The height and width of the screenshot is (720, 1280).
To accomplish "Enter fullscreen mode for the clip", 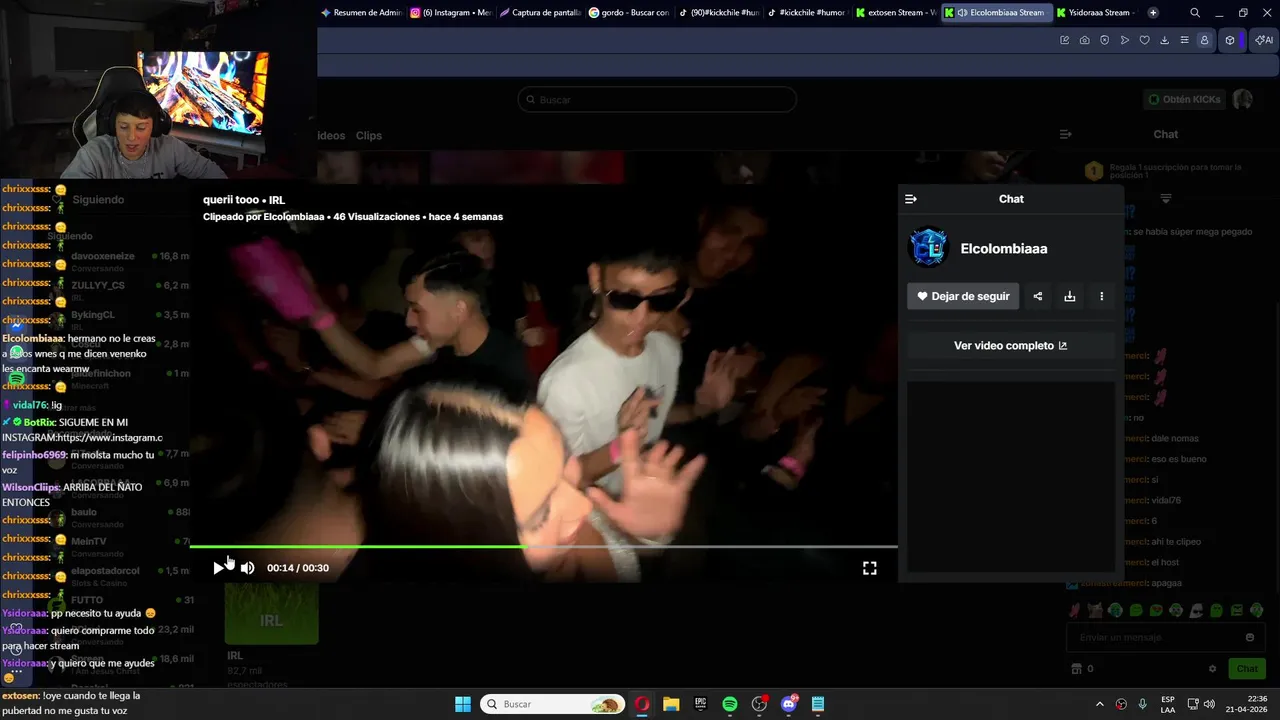I will (x=870, y=568).
